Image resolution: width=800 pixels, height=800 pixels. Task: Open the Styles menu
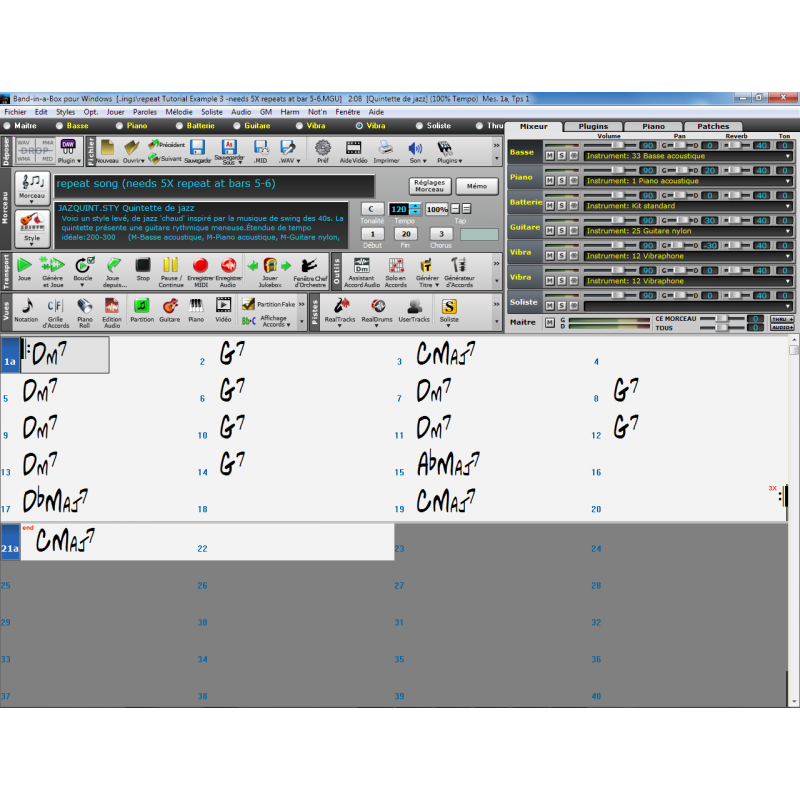pyautogui.click(x=65, y=112)
